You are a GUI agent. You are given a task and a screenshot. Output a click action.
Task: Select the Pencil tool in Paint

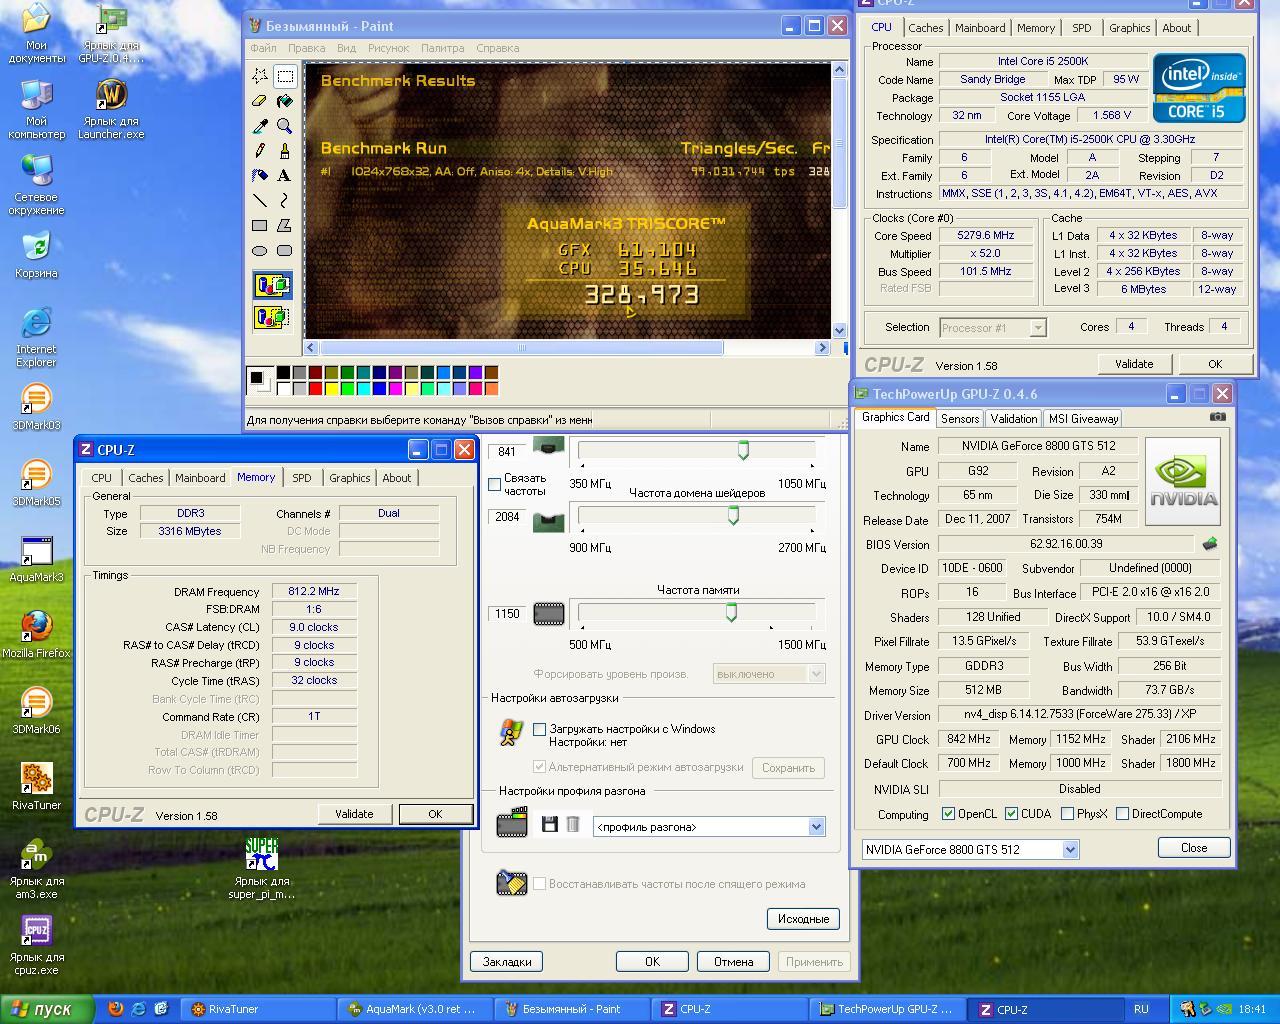click(260, 151)
